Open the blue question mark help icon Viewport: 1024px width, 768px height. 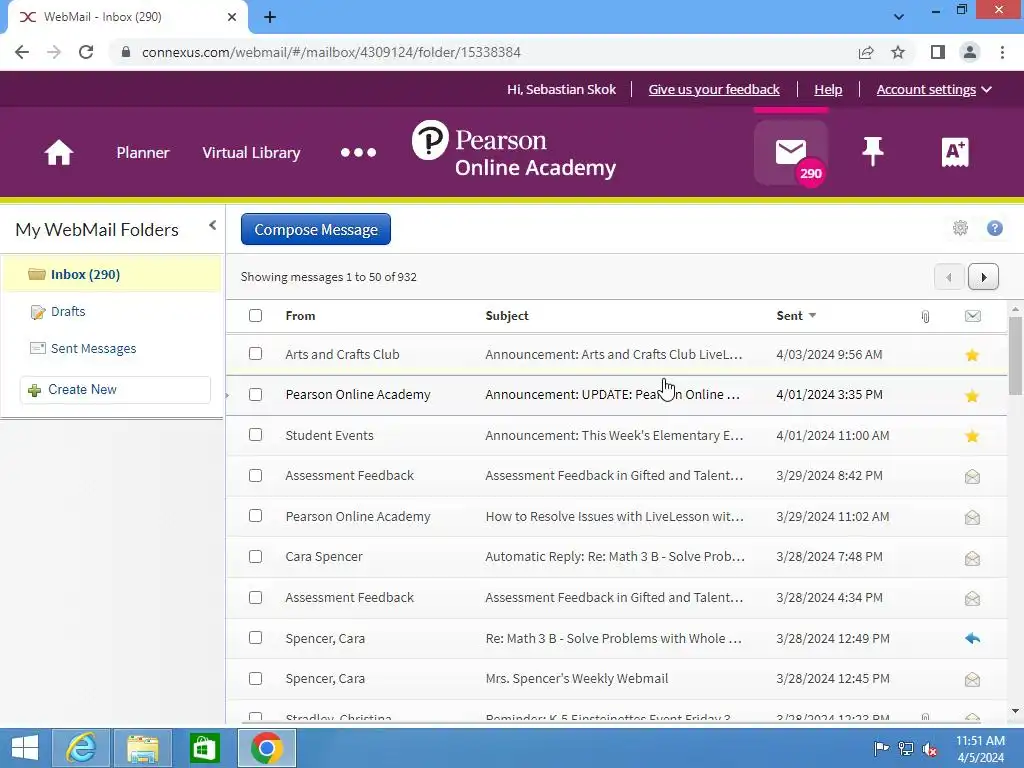click(995, 228)
